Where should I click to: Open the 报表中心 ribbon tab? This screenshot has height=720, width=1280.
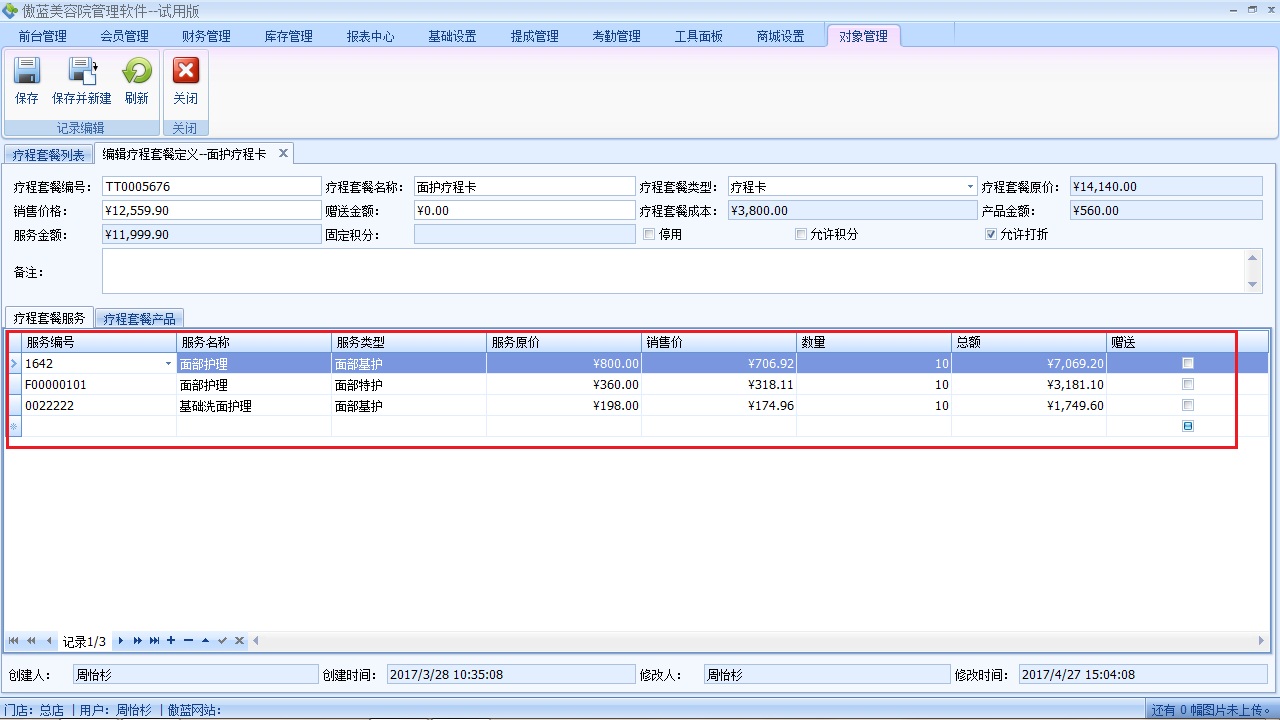[x=370, y=36]
